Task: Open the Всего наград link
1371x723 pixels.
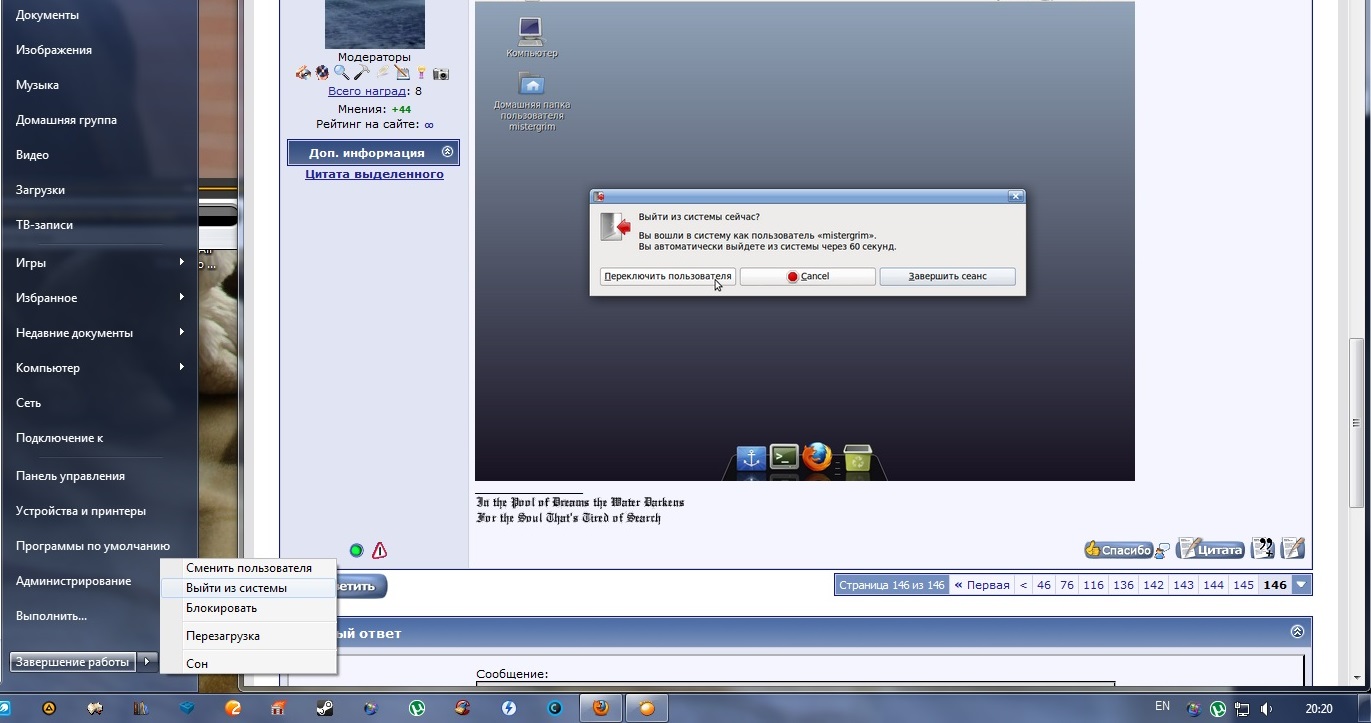Action: click(367, 91)
